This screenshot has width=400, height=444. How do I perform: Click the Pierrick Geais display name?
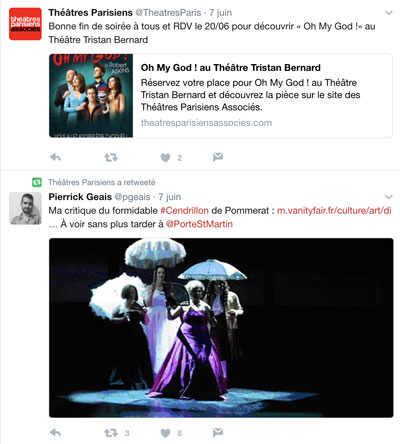click(80, 197)
